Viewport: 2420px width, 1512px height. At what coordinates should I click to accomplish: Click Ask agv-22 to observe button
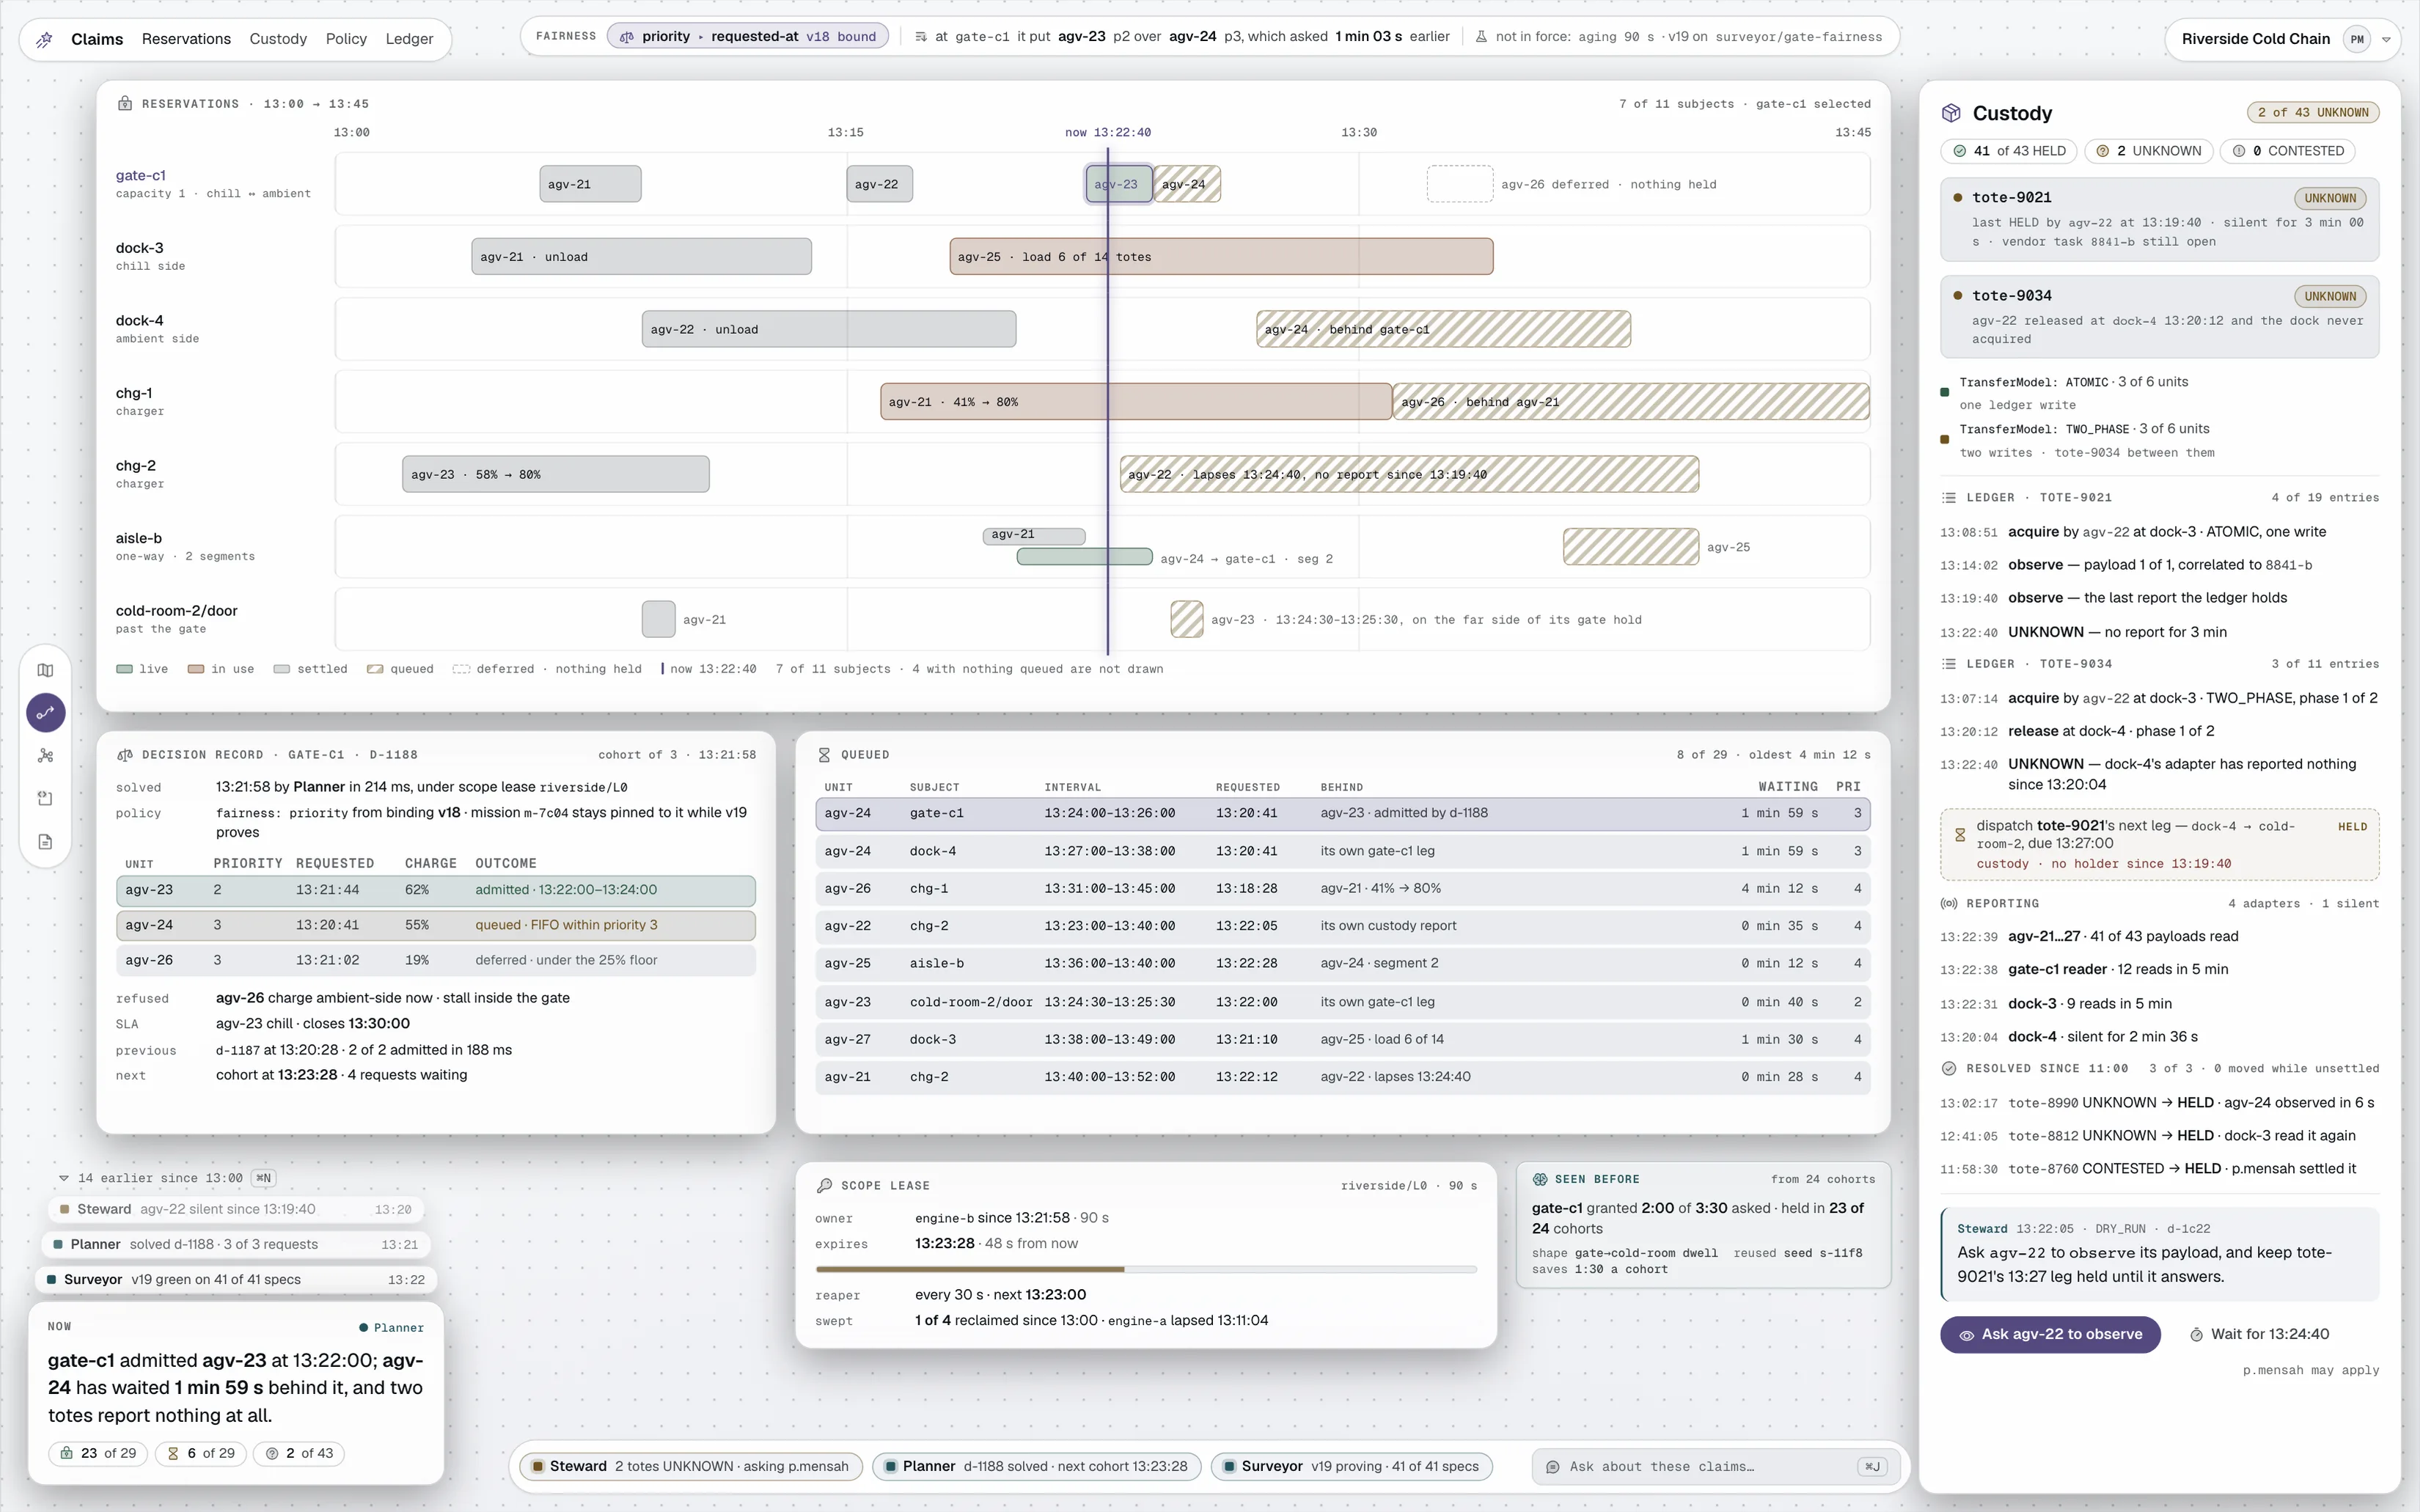point(2050,1334)
